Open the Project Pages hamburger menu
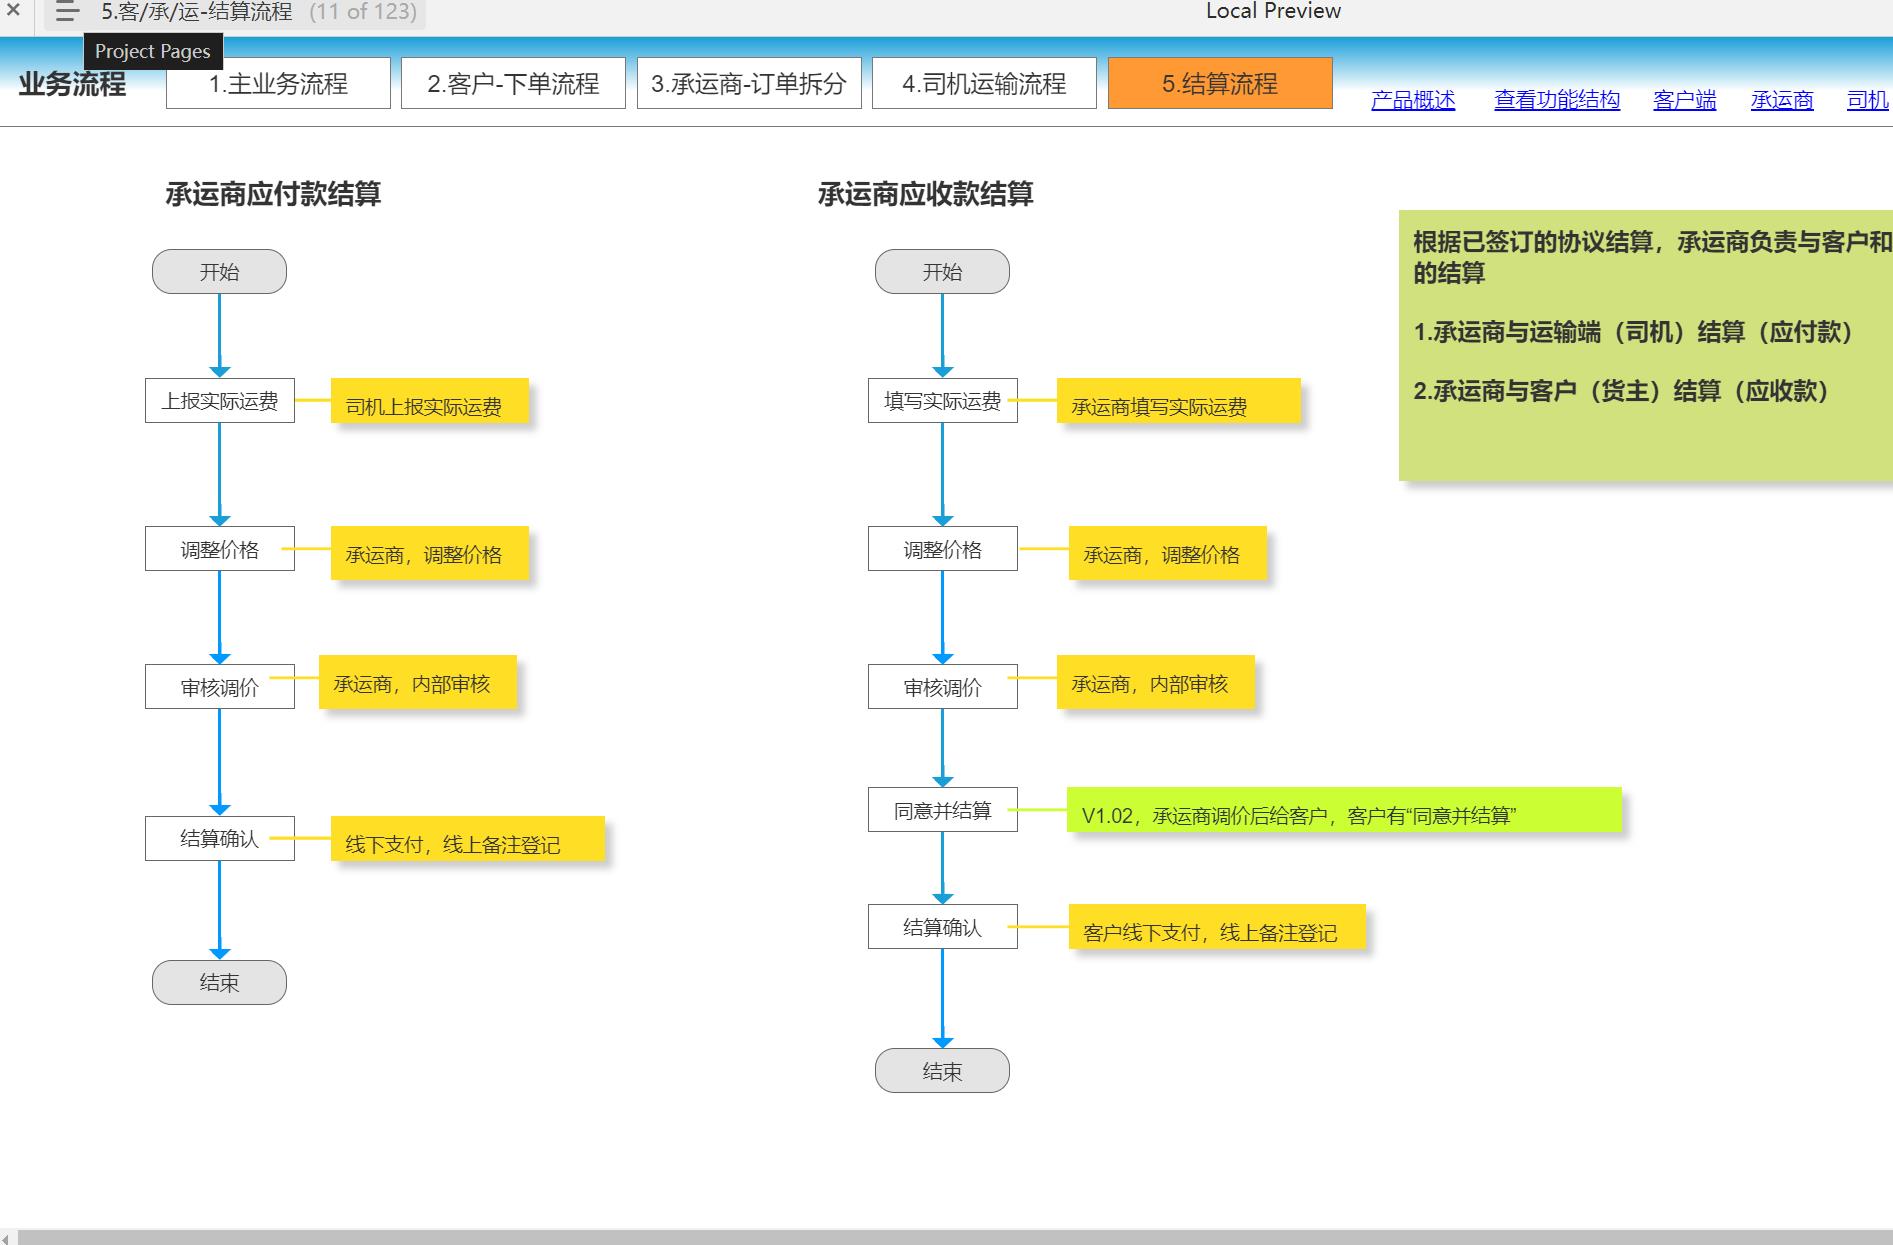Image resolution: width=1893 pixels, height=1245 pixels. click(x=67, y=12)
